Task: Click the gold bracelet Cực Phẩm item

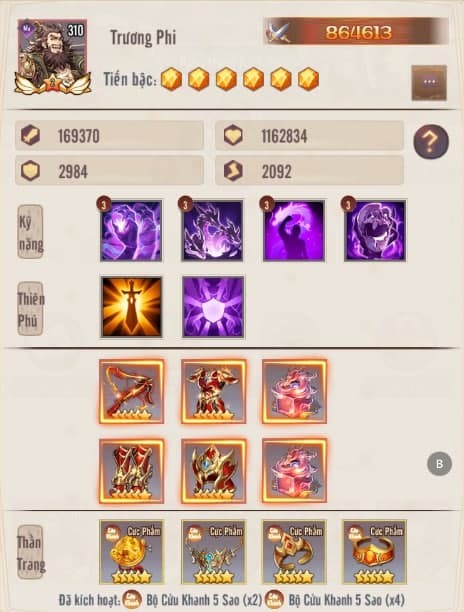Action: pos(375,552)
